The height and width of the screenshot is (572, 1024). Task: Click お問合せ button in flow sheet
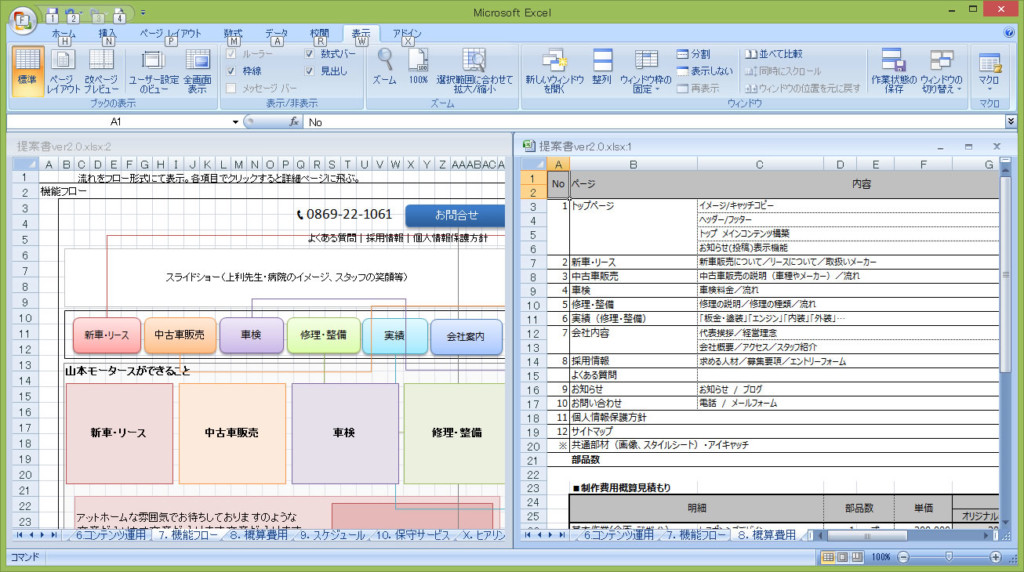456,215
